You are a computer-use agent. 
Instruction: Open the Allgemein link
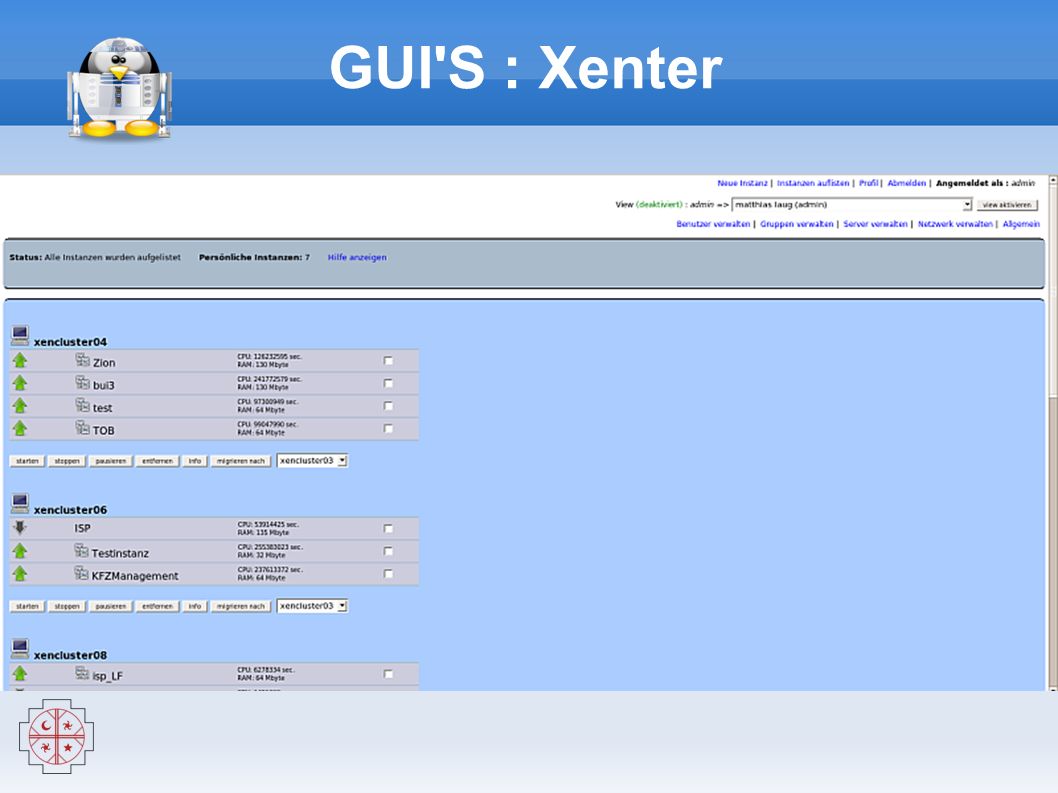pos(1021,224)
